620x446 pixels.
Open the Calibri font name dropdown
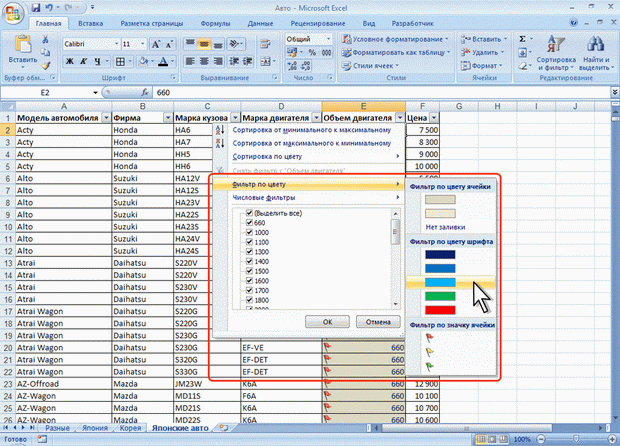(x=117, y=44)
